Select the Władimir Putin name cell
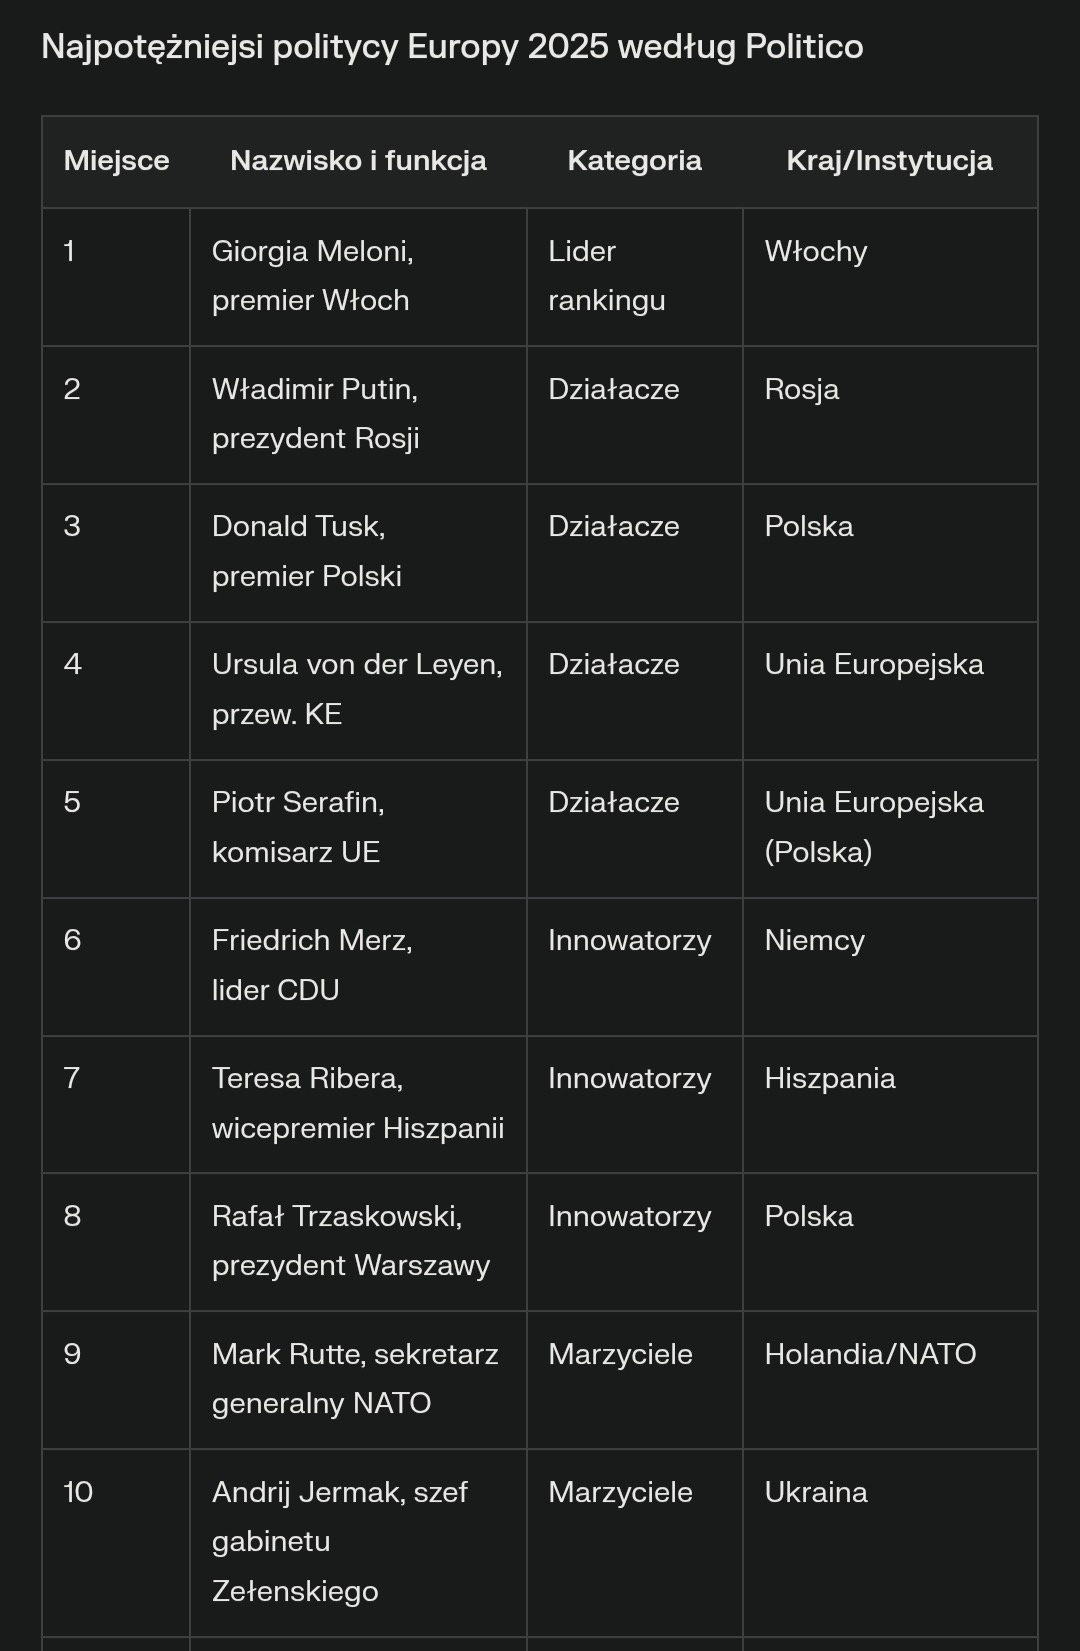Screen dimensions: 1080x1651 click(x=315, y=414)
